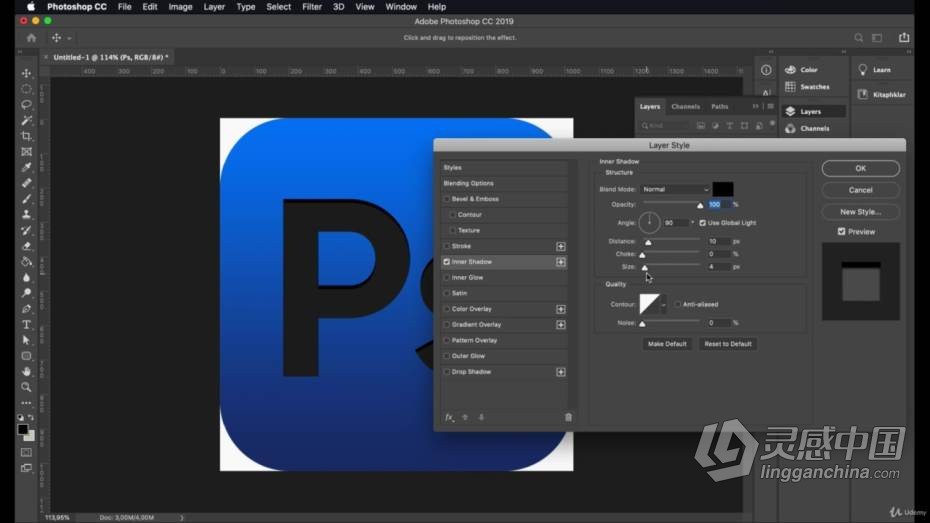930x523 pixels.
Task: Click plus button next to Inner Shadow
Action: coord(560,262)
